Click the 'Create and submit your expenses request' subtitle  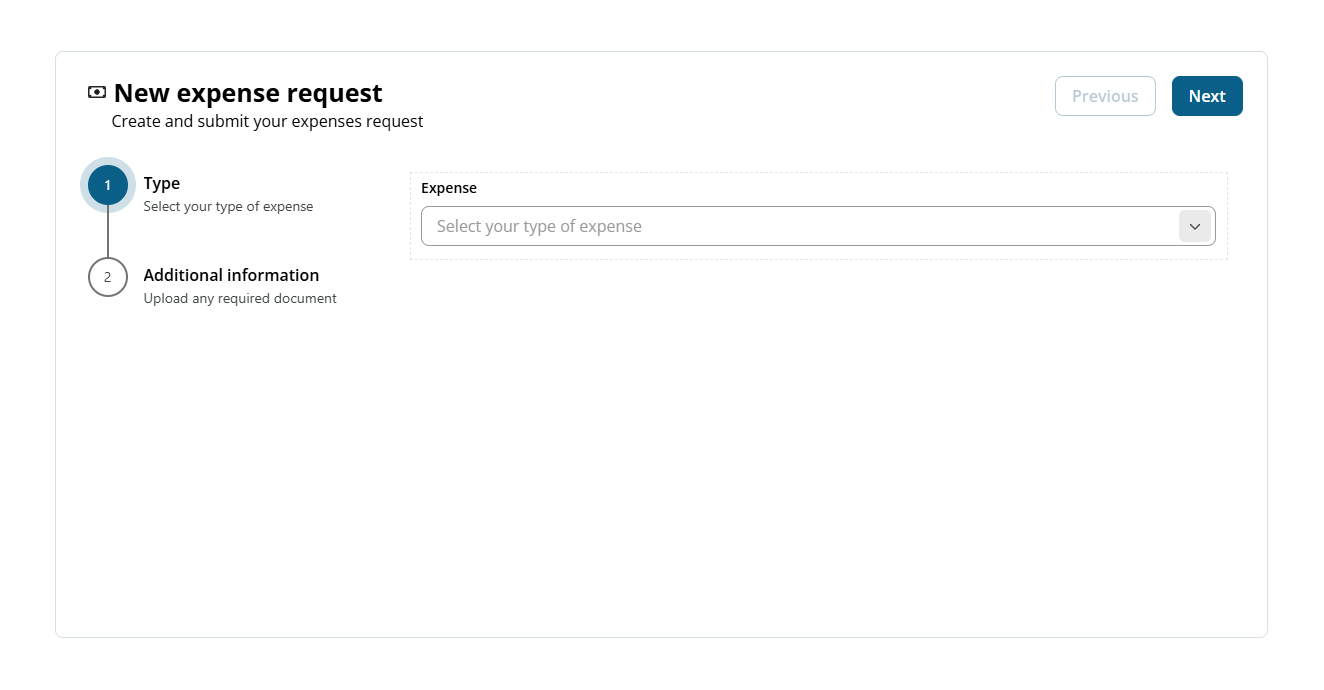tap(267, 121)
